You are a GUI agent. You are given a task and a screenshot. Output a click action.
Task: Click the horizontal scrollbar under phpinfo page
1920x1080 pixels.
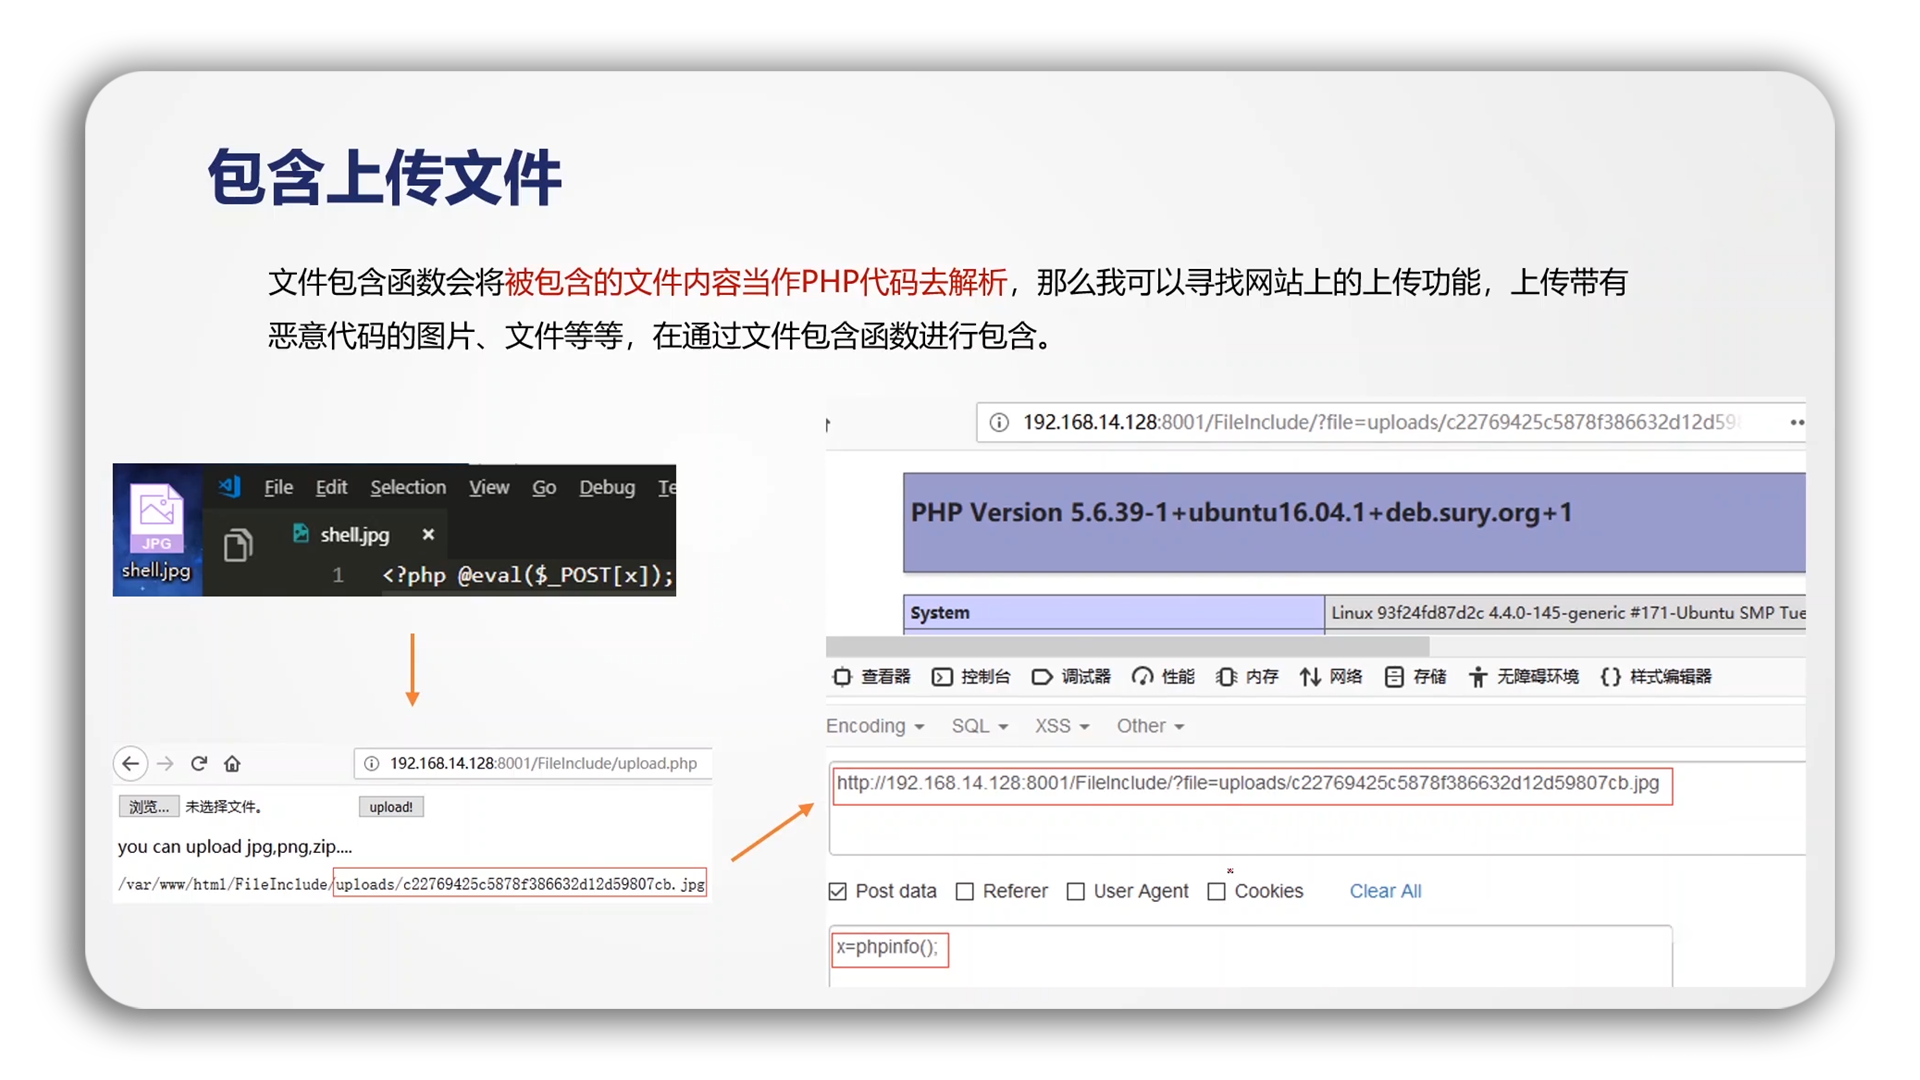(x=1128, y=646)
